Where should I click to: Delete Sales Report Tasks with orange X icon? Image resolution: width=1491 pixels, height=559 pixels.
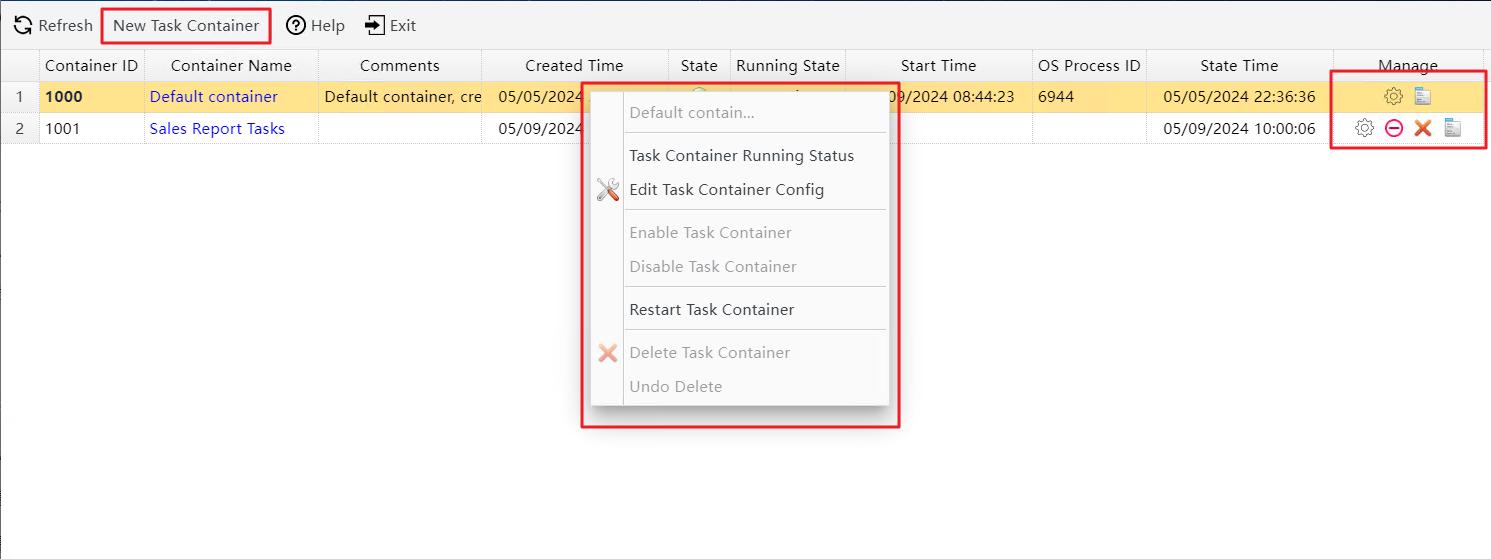(x=1423, y=128)
